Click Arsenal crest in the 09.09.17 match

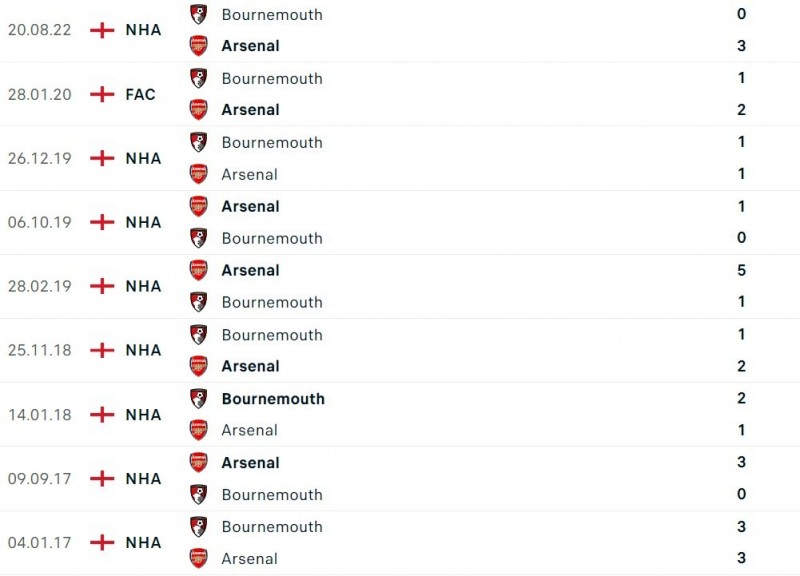click(198, 462)
